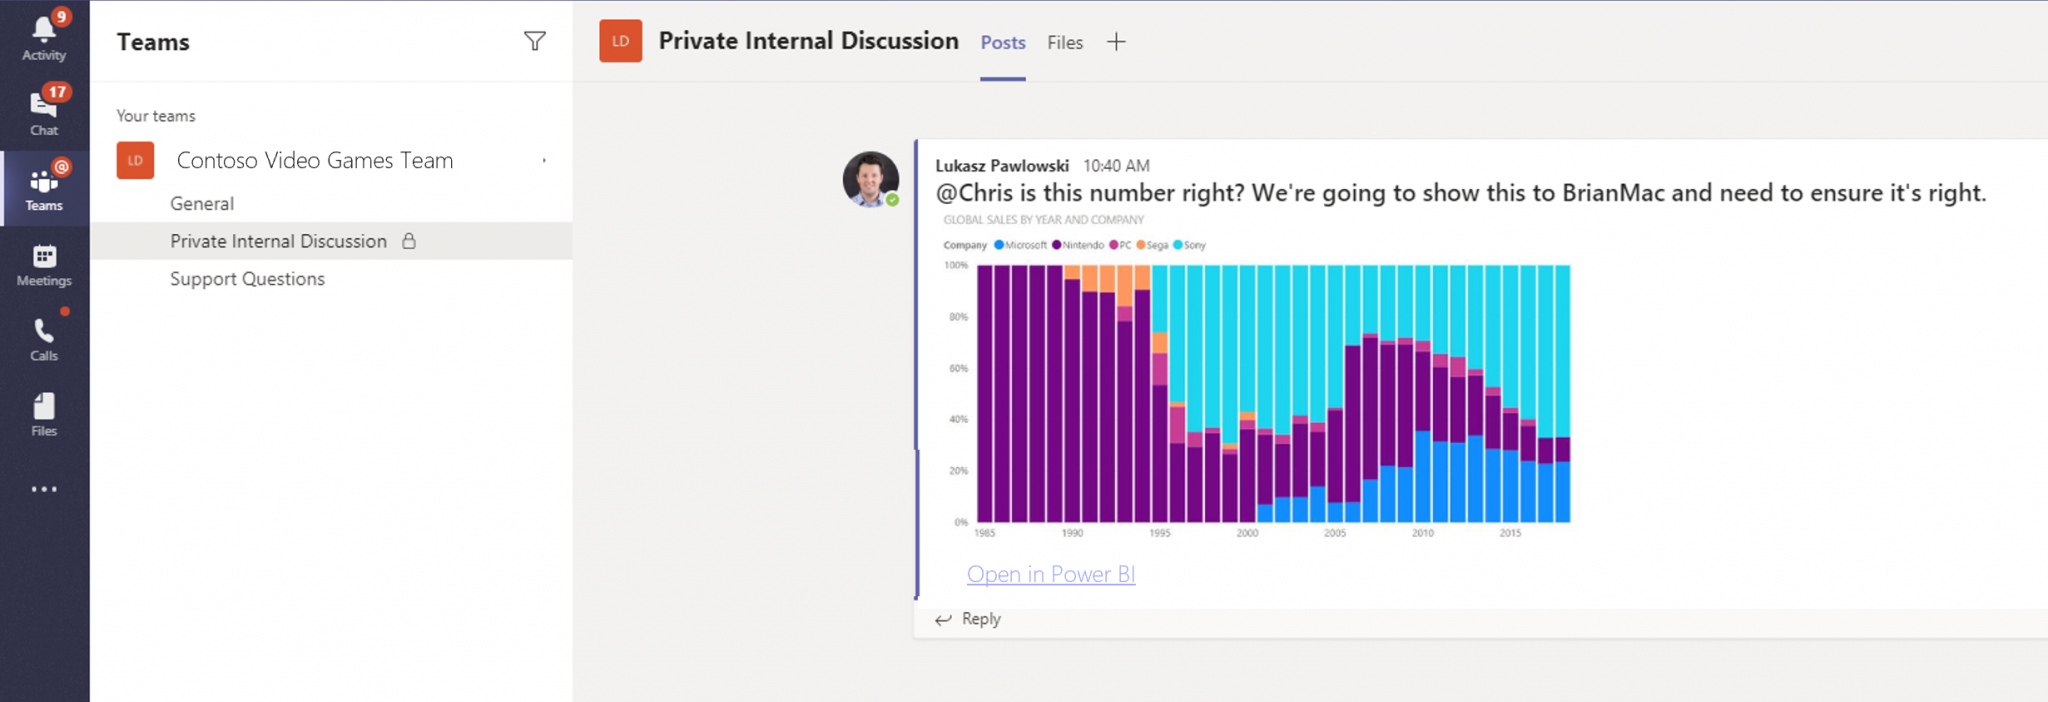Click the Open in Power BI link
This screenshot has width=2048, height=702.
click(x=1050, y=574)
